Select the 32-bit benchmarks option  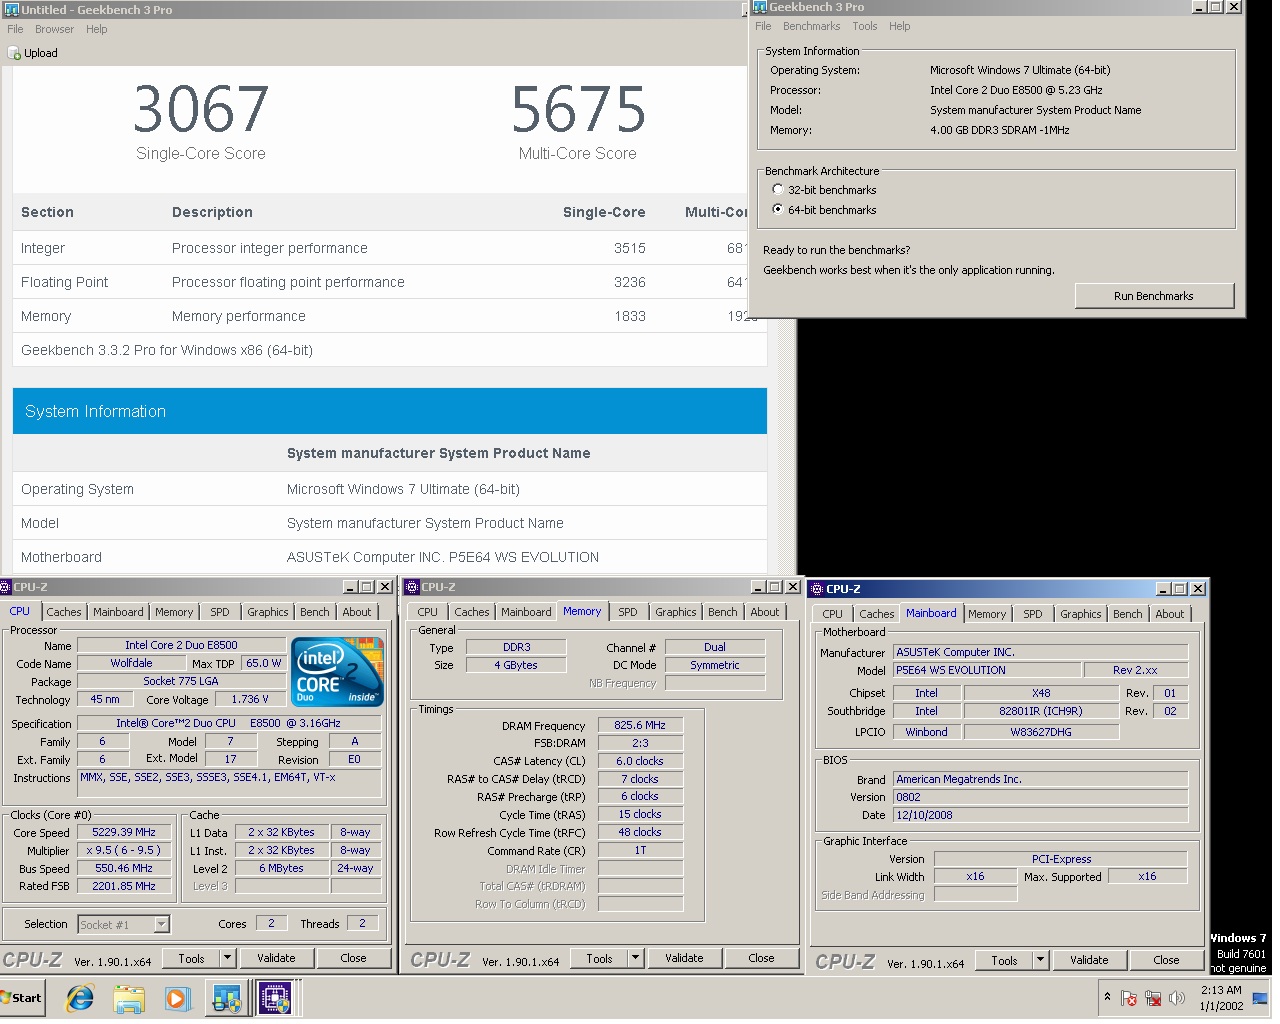(x=778, y=189)
